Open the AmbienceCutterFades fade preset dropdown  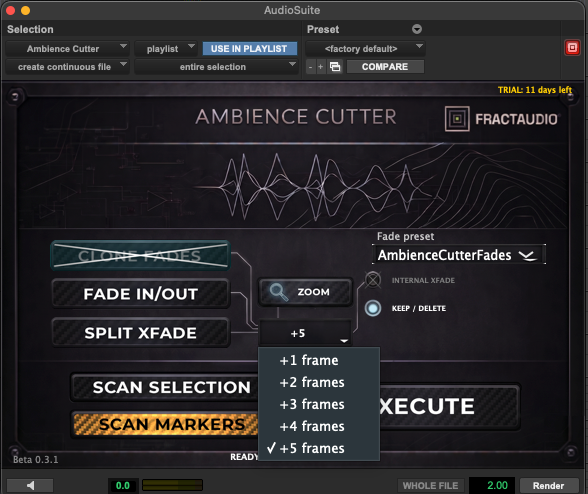pos(459,255)
